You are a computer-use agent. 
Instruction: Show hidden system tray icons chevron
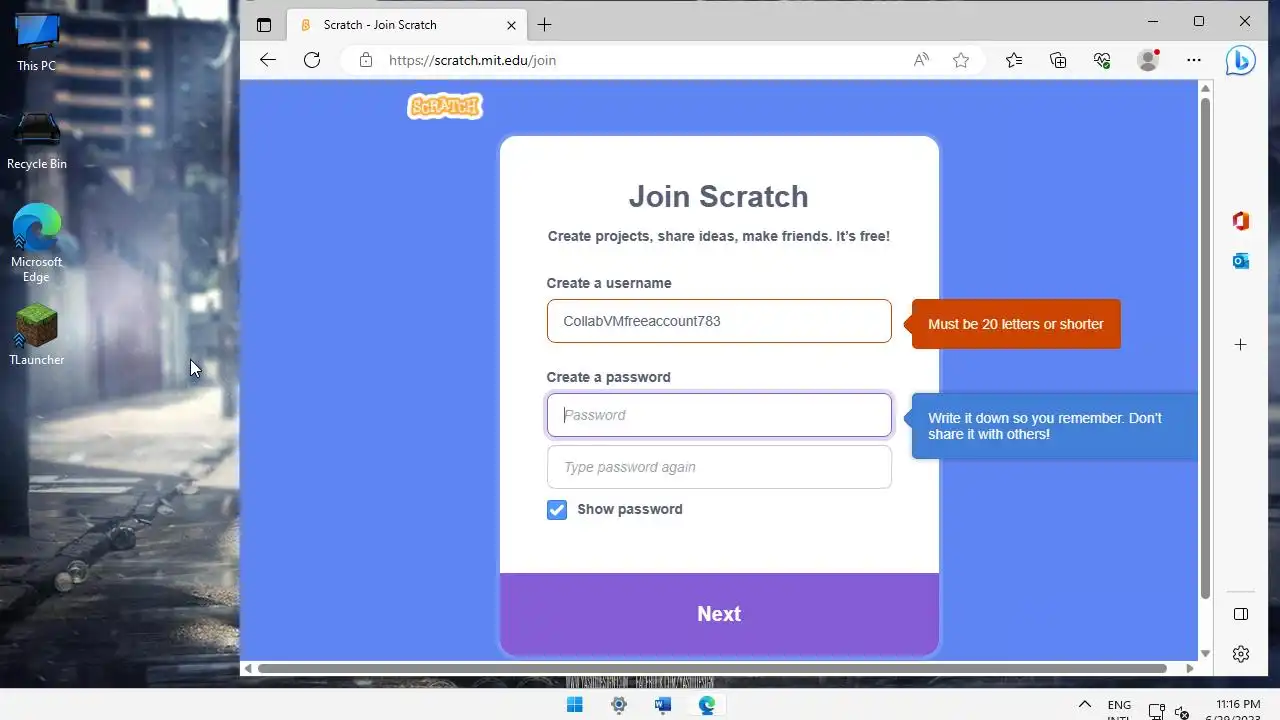coord(1084,705)
